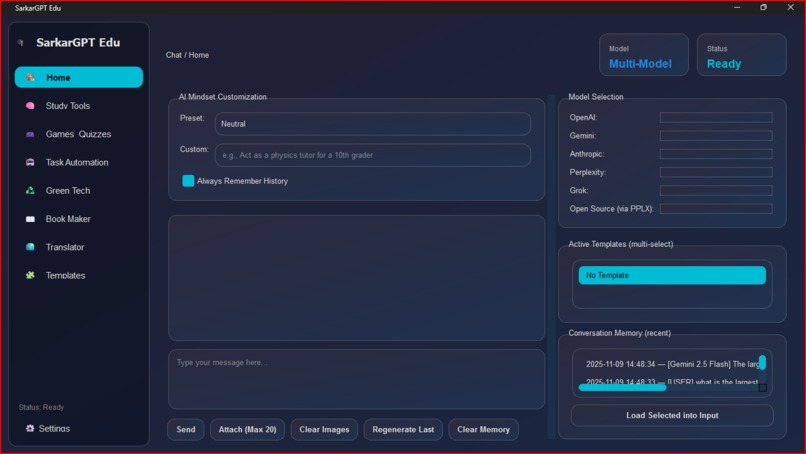Viewport: 806px width, 454px height.
Task: Open the Perplexity model dropdown
Action: pyautogui.click(x=716, y=172)
